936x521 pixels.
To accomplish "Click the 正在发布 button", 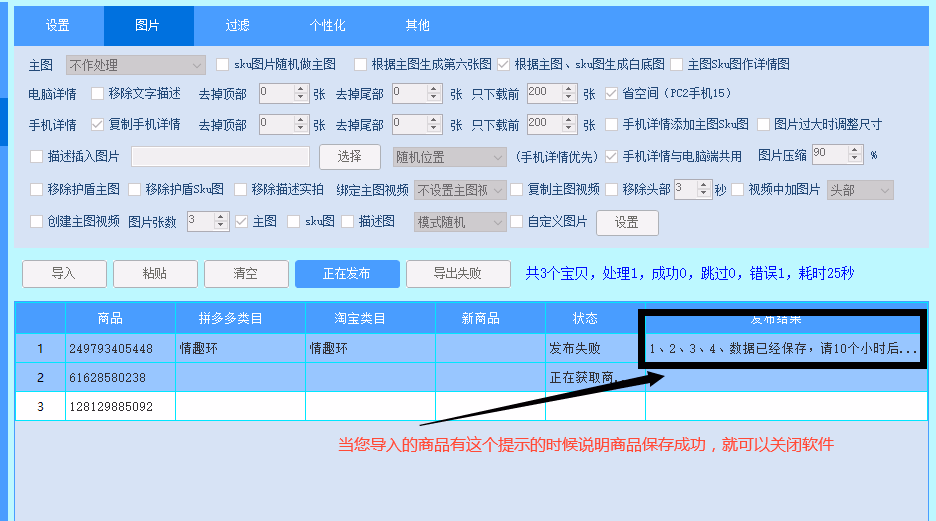I will pos(347,274).
